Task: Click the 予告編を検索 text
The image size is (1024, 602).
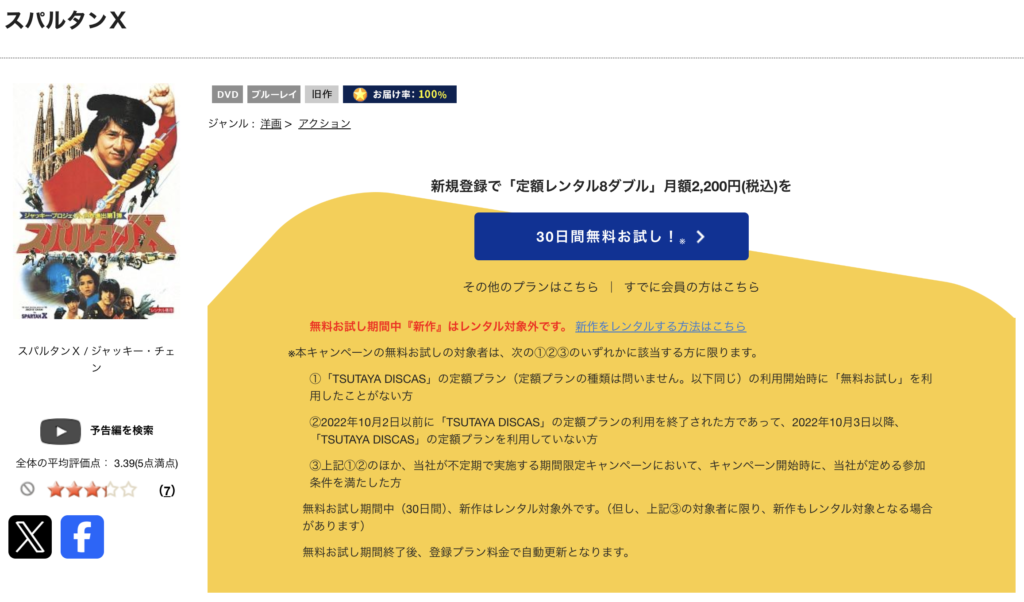Action: pyautogui.click(x=121, y=430)
